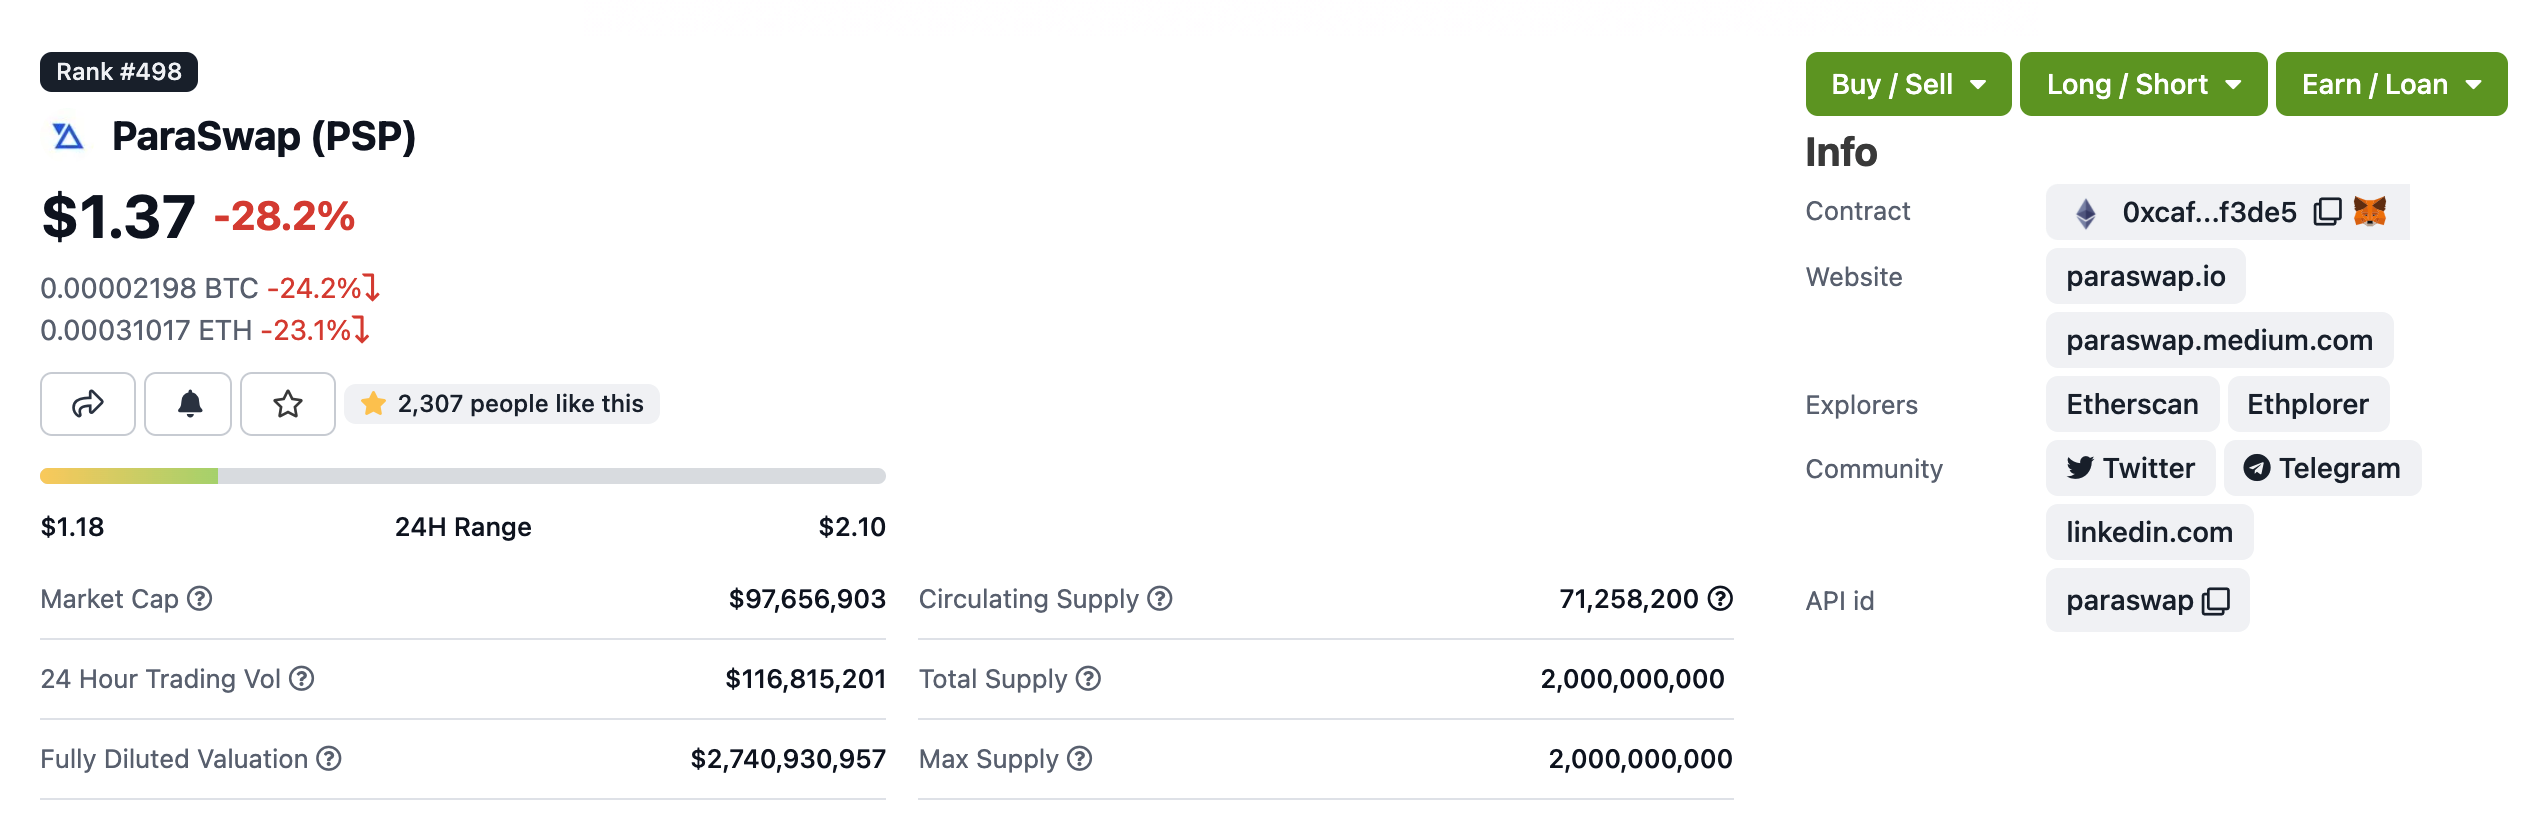This screenshot has height=820, width=2542.
Task: Click Max Supply help icon
Action: [1080, 759]
